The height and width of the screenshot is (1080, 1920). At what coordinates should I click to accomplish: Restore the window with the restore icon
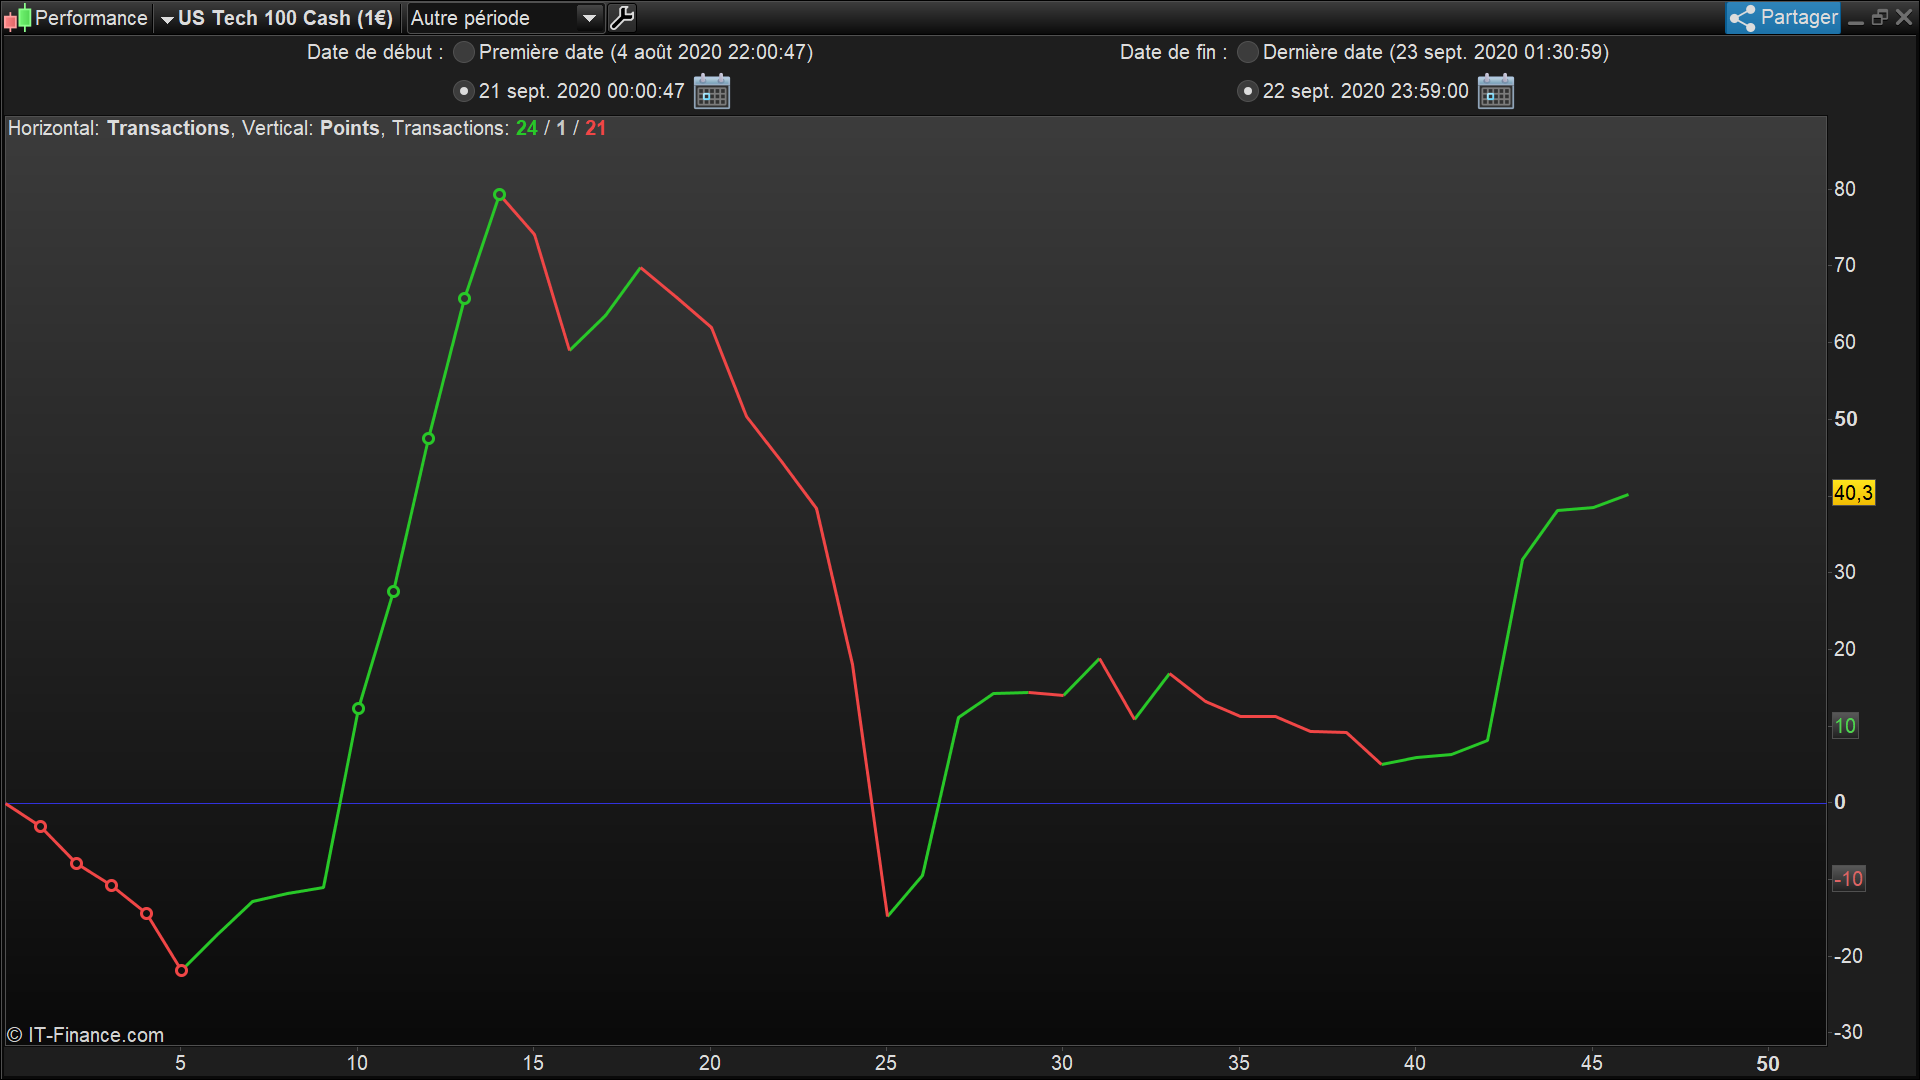point(1879,18)
